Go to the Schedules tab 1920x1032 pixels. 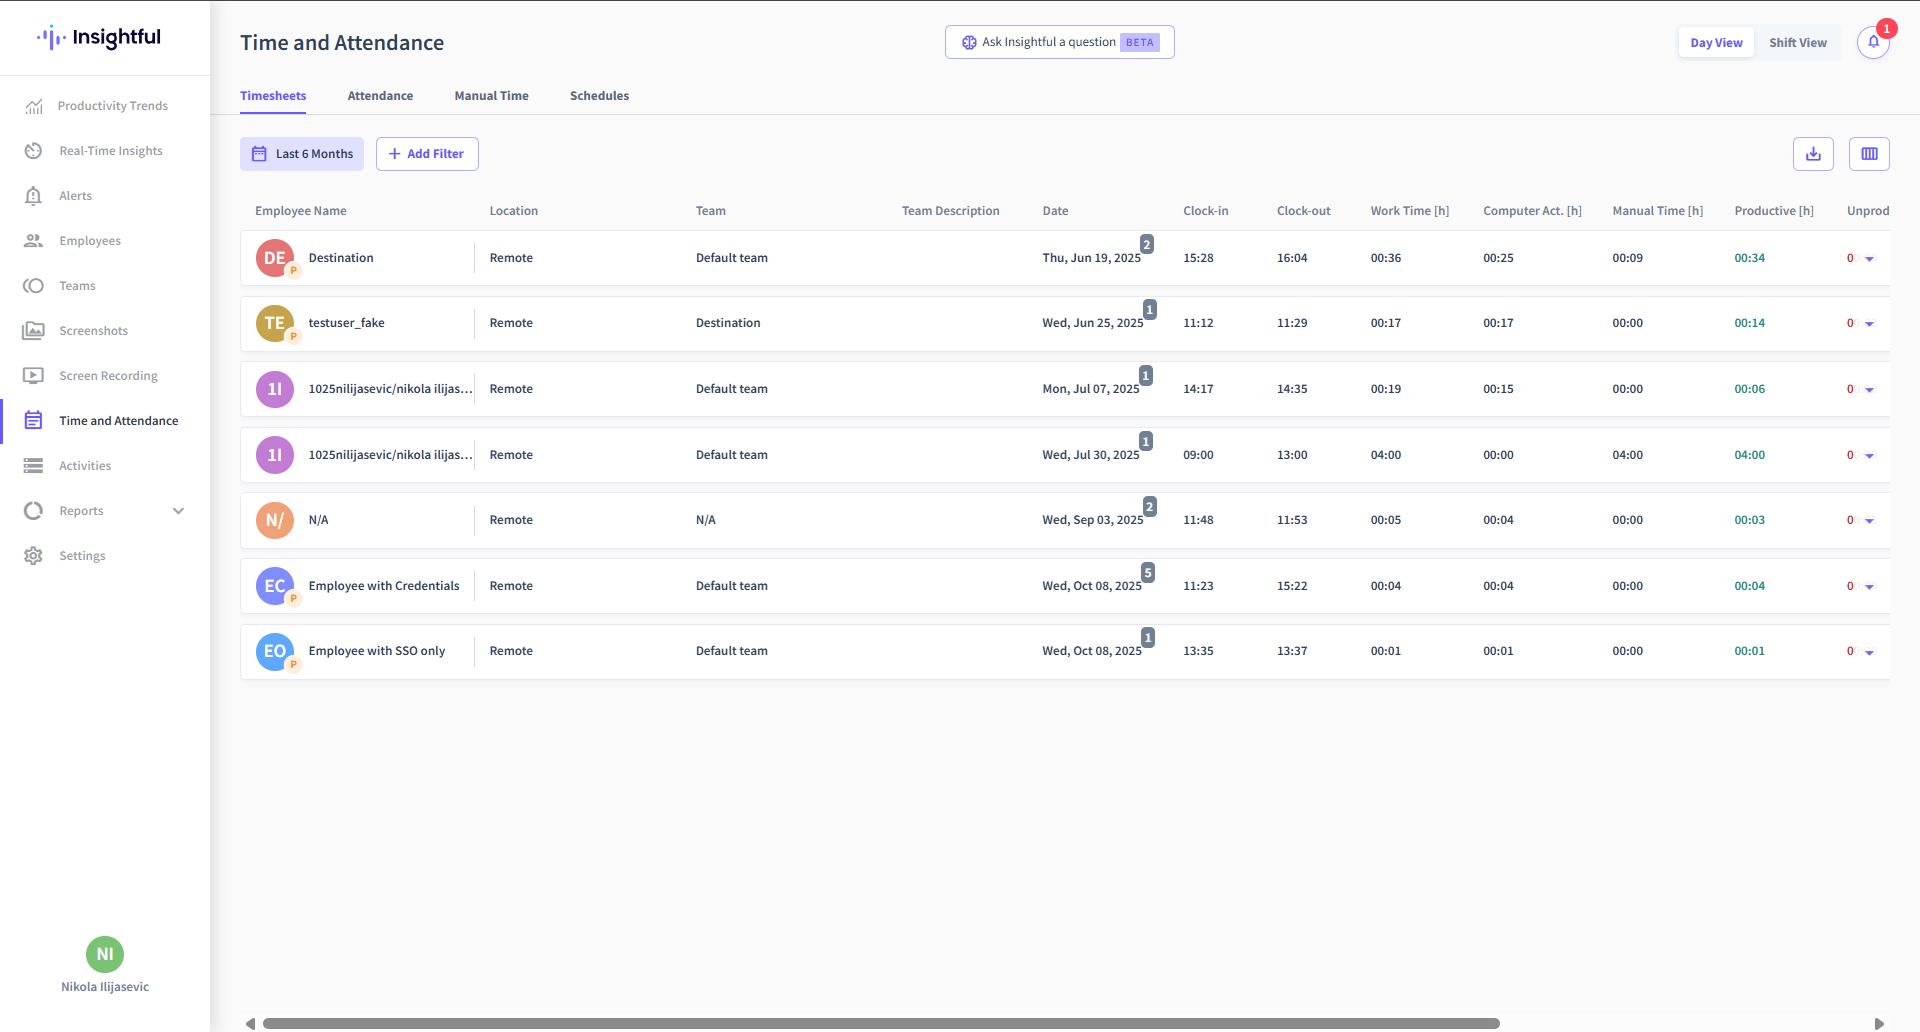click(x=599, y=96)
